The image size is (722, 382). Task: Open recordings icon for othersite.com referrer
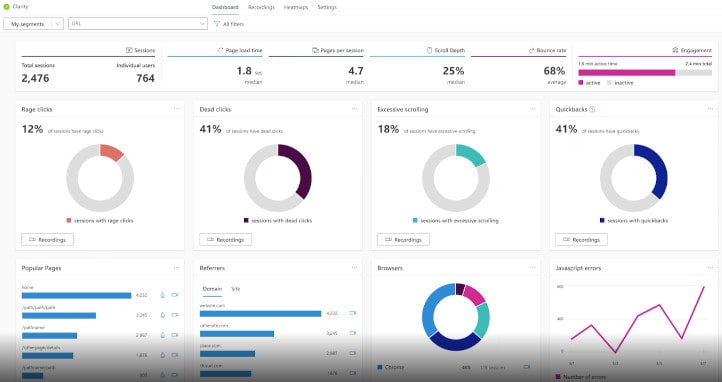[353, 333]
